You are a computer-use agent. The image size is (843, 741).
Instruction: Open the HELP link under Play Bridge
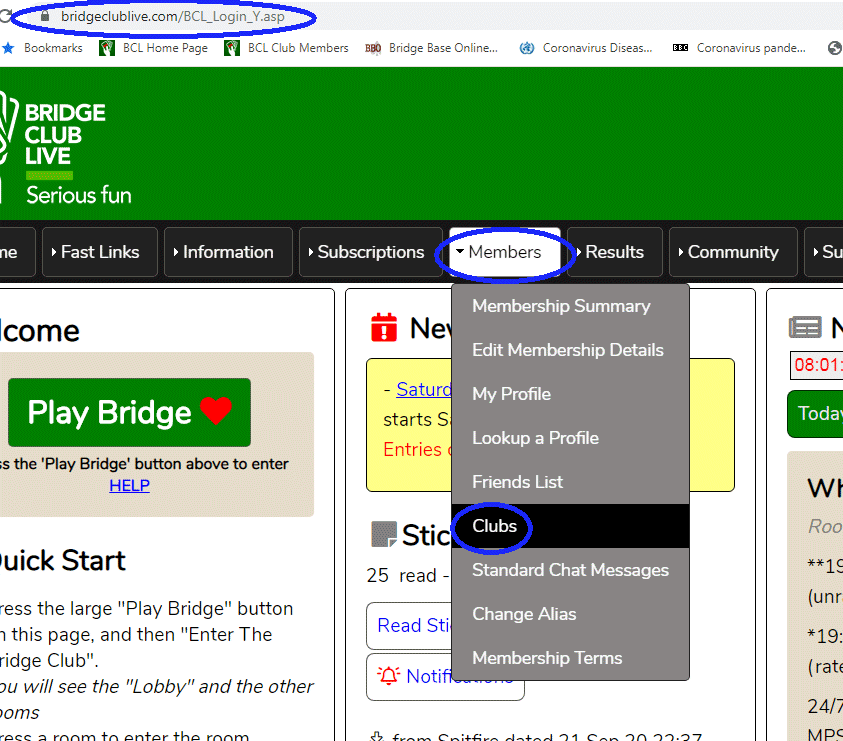coord(129,485)
